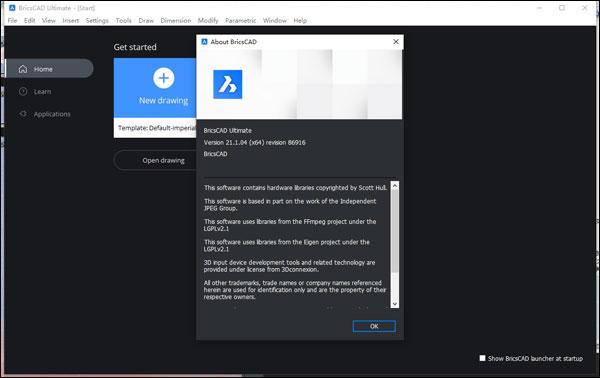The width and height of the screenshot is (600, 378).
Task: Open the Help menu
Action: [300, 20]
